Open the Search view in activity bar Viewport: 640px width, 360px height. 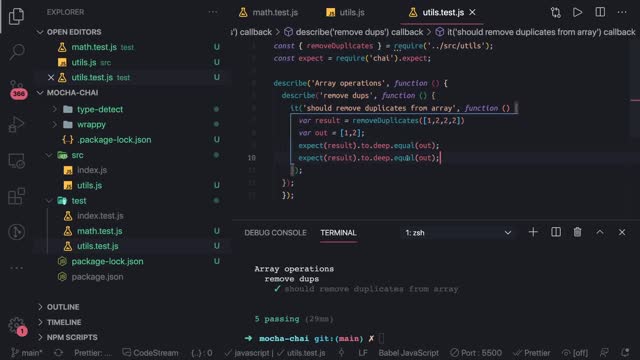(x=16, y=52)
